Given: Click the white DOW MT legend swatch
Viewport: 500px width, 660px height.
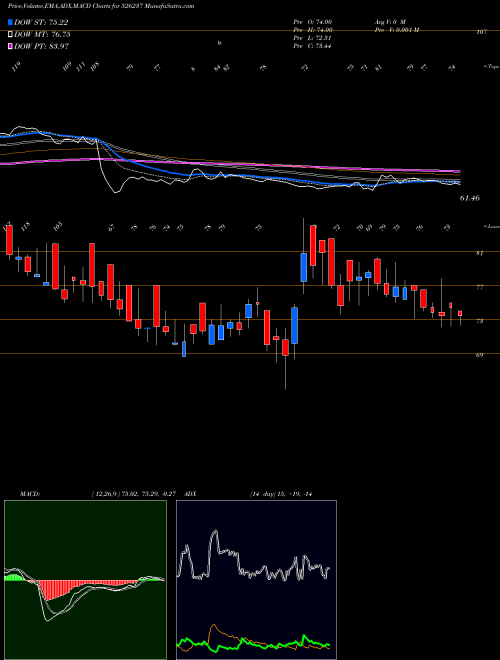Looking at the screenshot, I should [10, 35].
